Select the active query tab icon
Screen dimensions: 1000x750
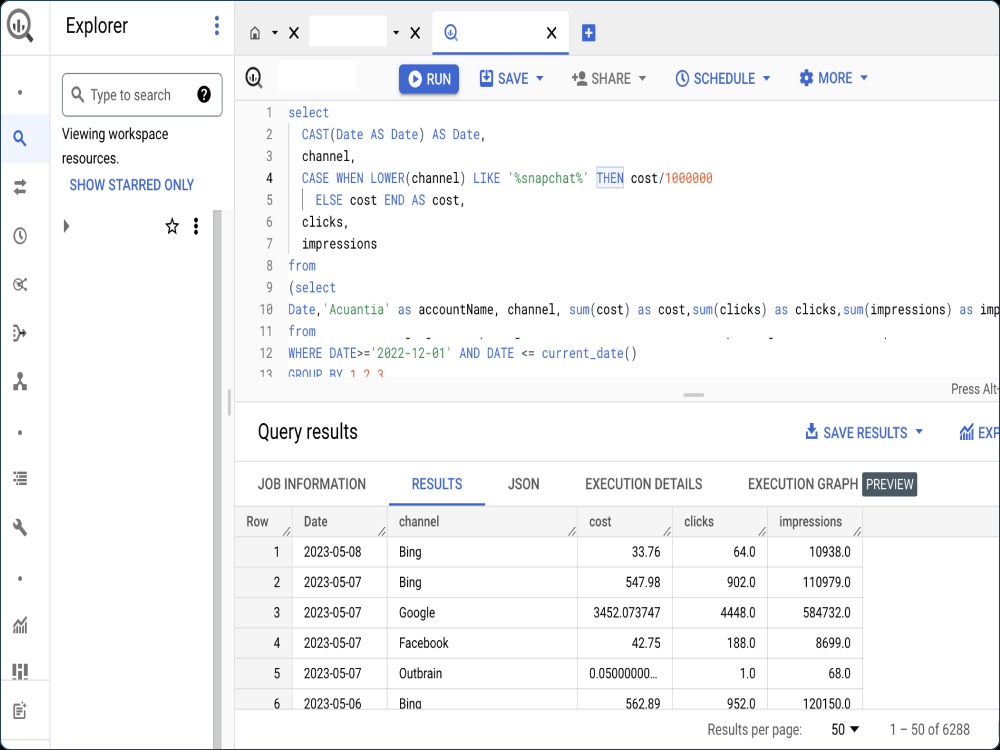point(451,33)
